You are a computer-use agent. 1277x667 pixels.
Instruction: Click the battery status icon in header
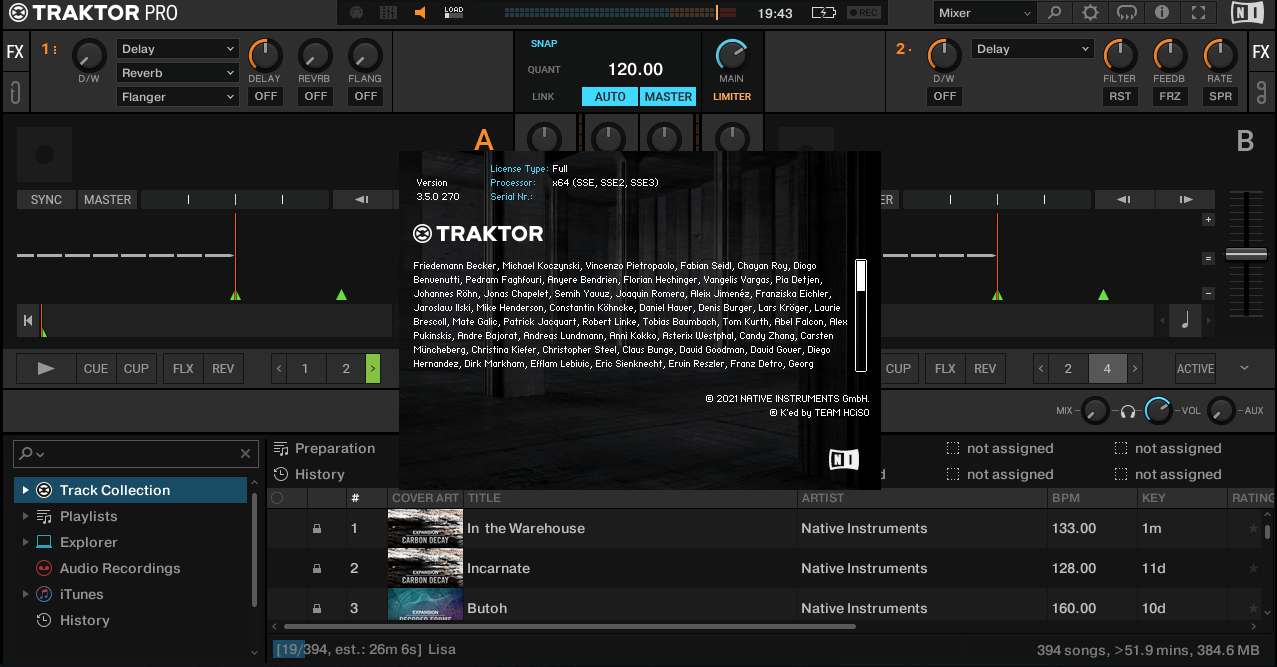(x=823, y=13)
